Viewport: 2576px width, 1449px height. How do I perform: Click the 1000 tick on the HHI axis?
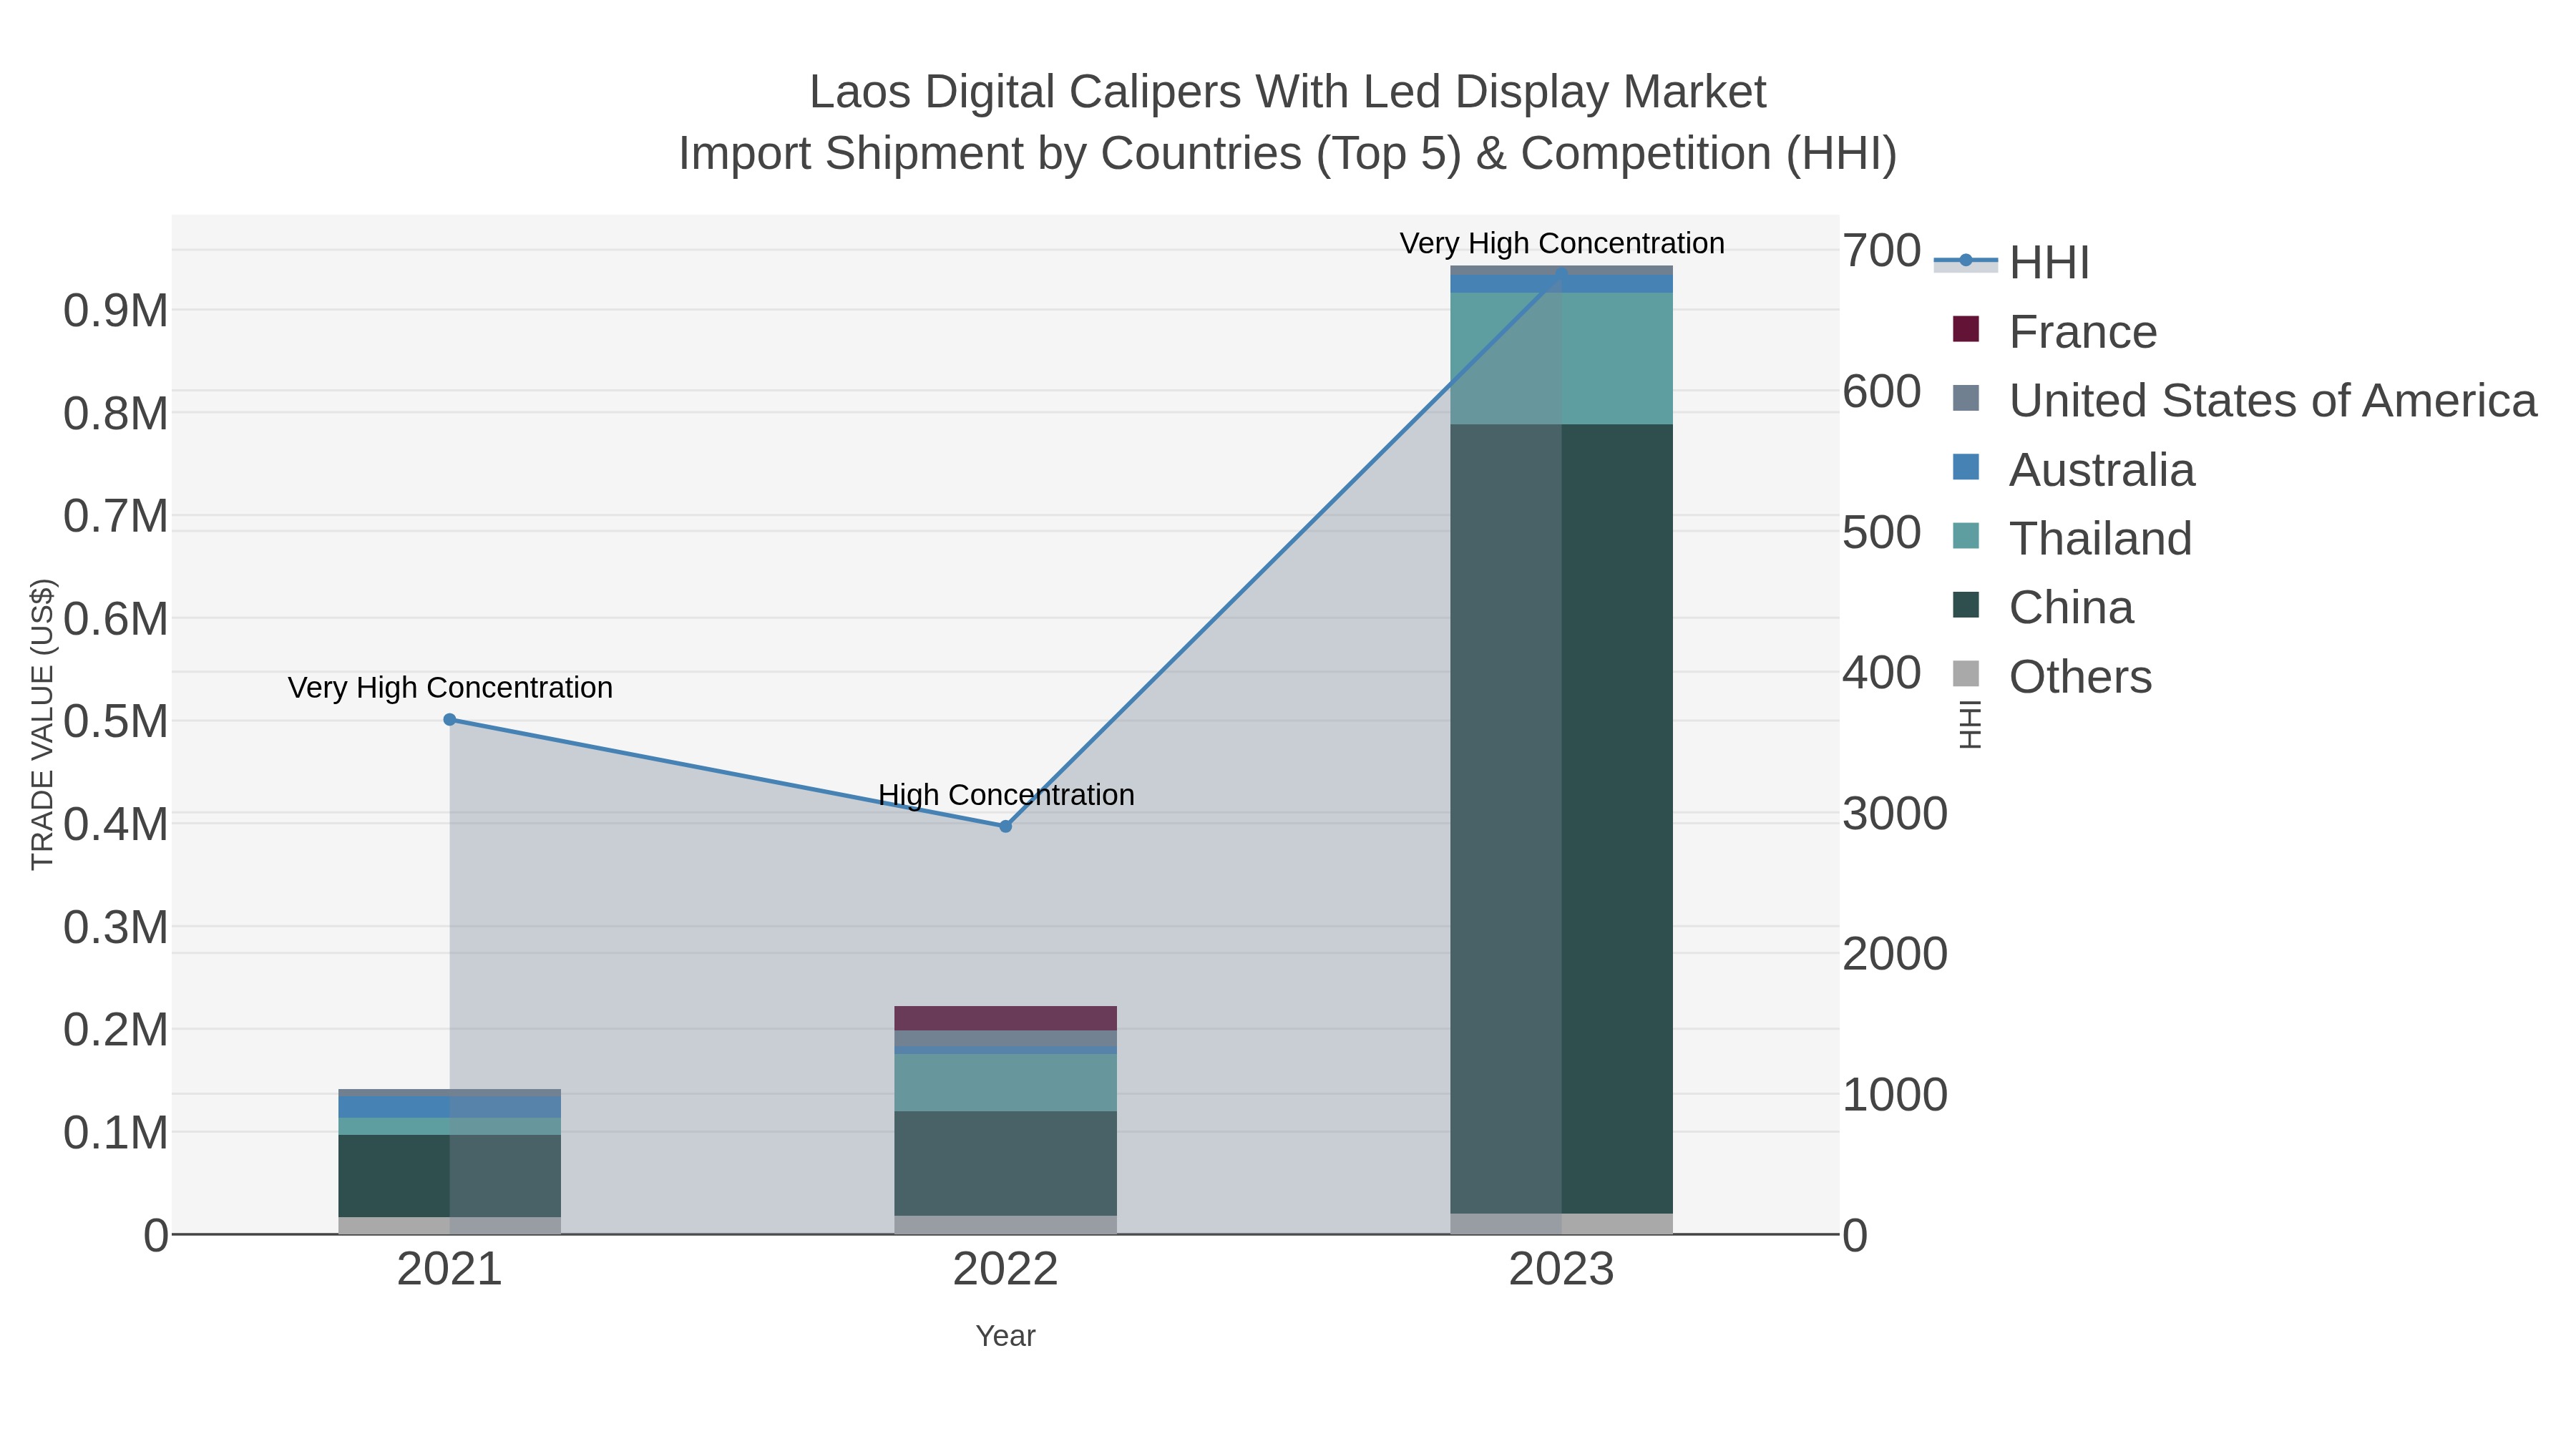[1895, 1095]
